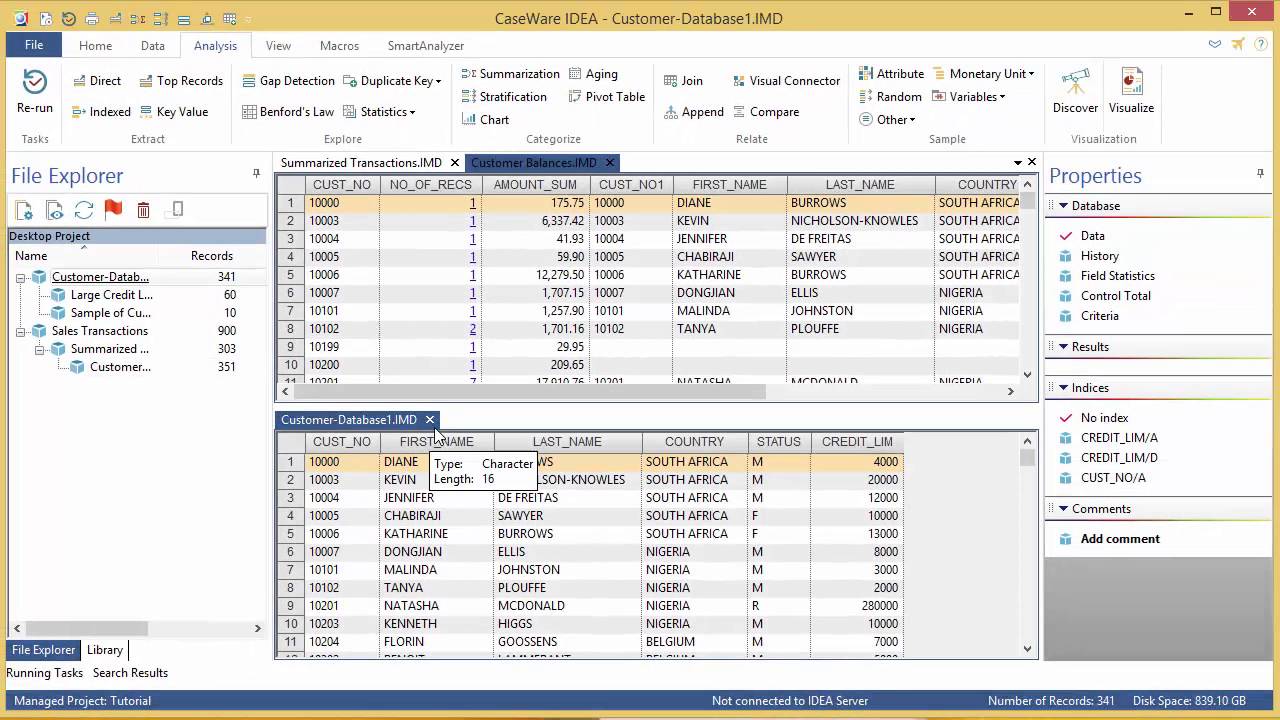Collapse the Database section in Properties
This screenshot has width=1280, height=720.
click(x=1063, y=206)
